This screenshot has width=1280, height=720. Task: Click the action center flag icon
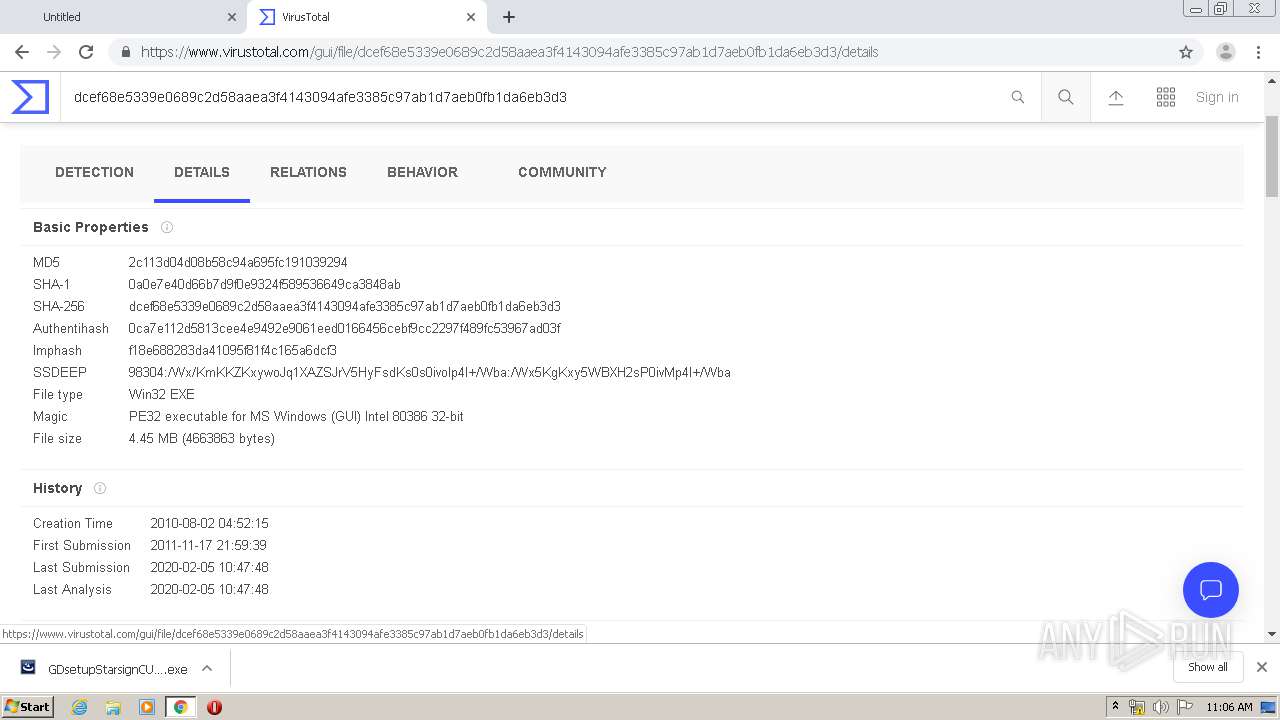[x=1185, y=707]
